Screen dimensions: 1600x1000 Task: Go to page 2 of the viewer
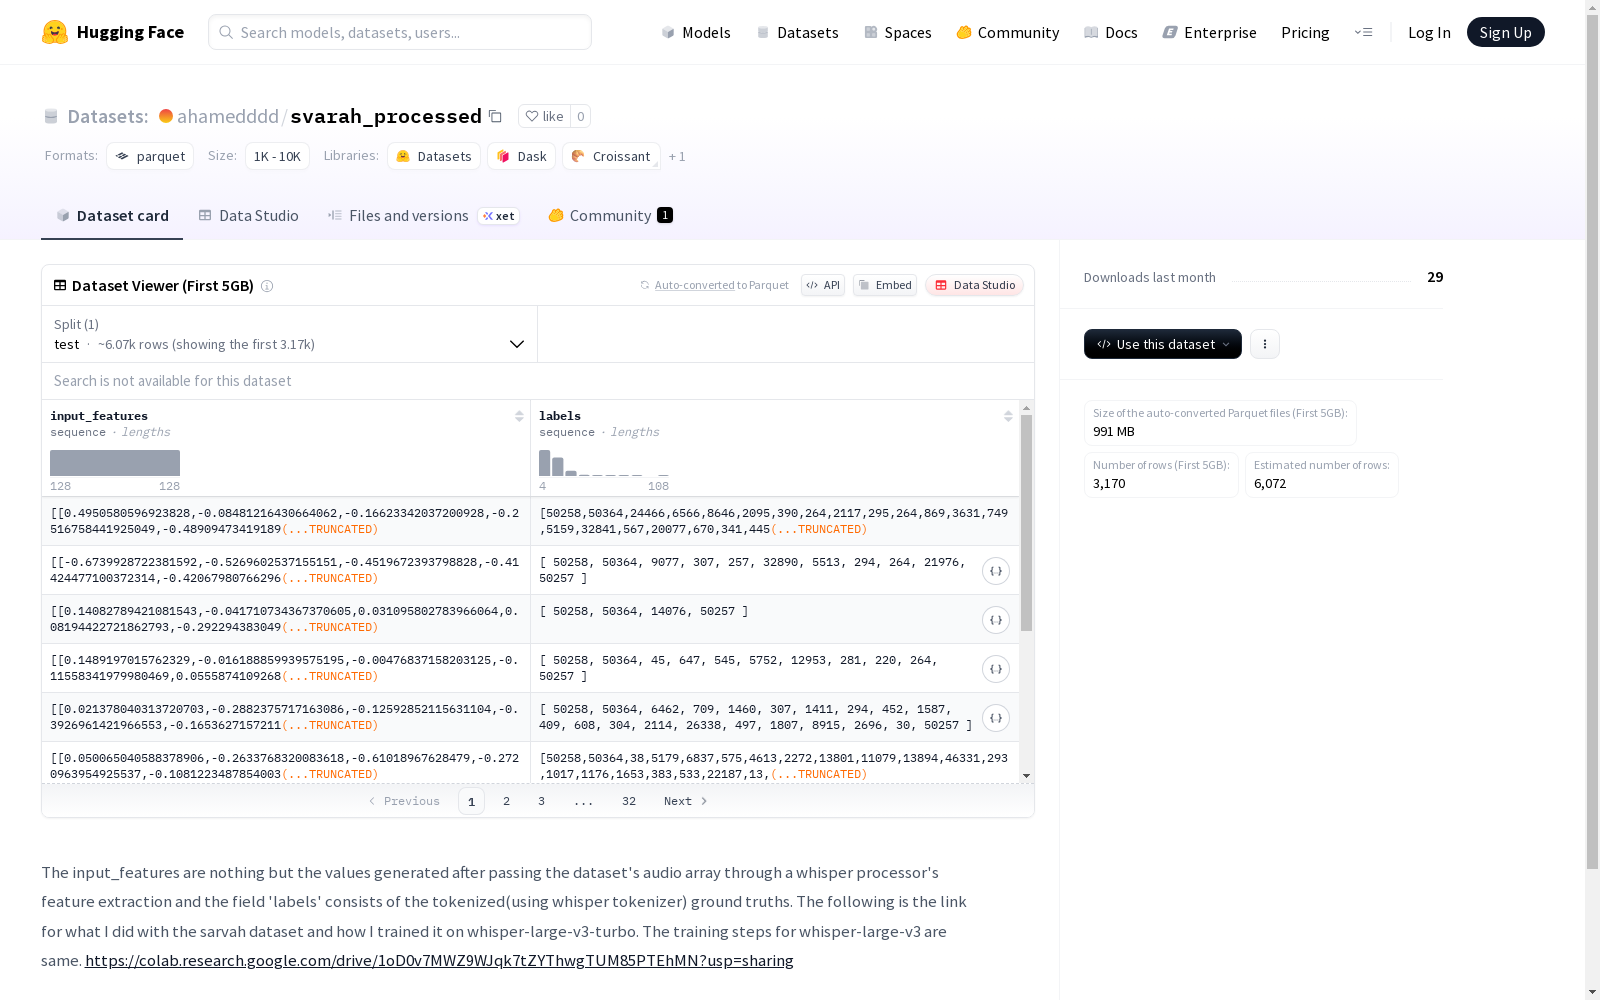[507, 801]
